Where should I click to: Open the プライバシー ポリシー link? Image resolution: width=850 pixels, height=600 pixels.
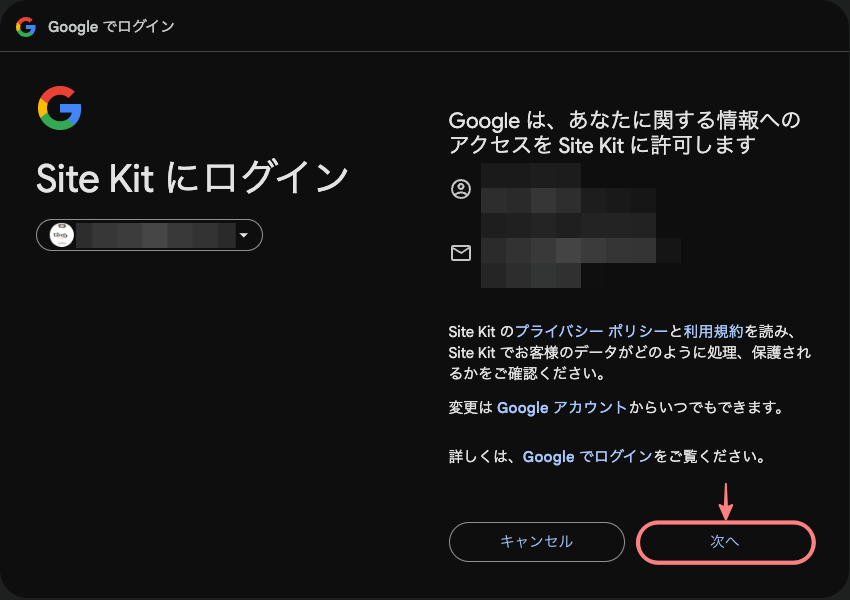pos(591,331)
